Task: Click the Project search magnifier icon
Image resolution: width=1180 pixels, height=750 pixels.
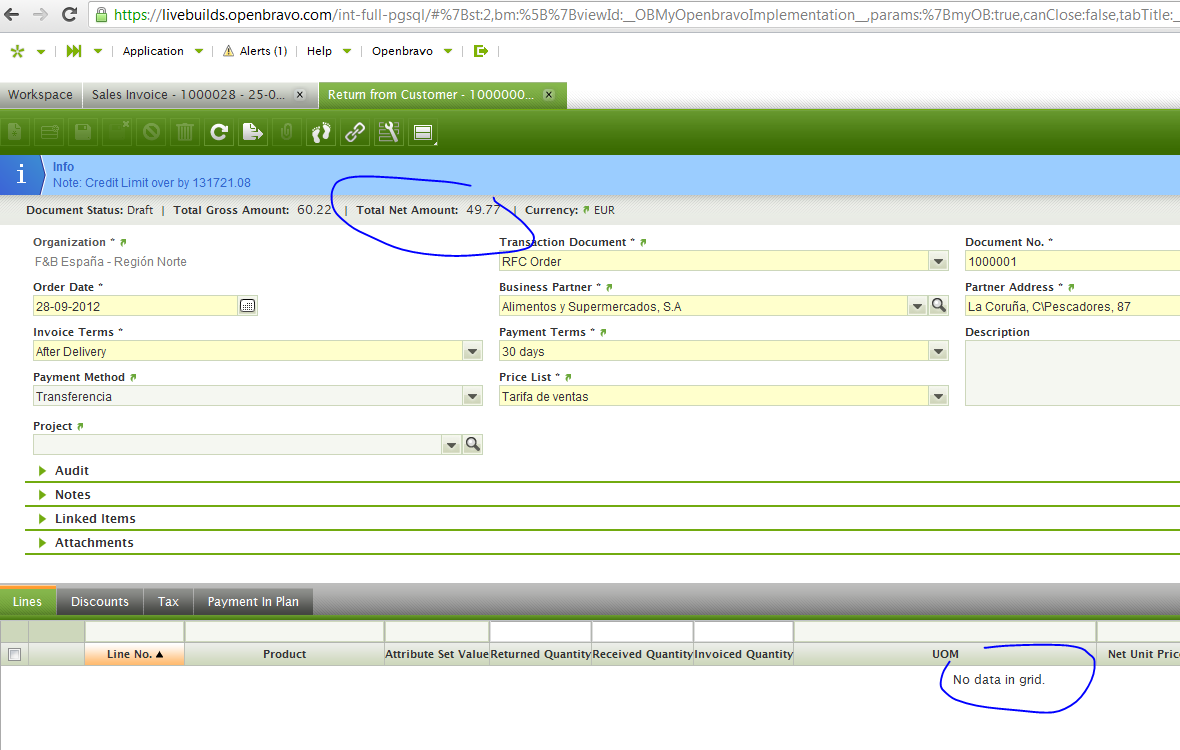Action: 473,444
